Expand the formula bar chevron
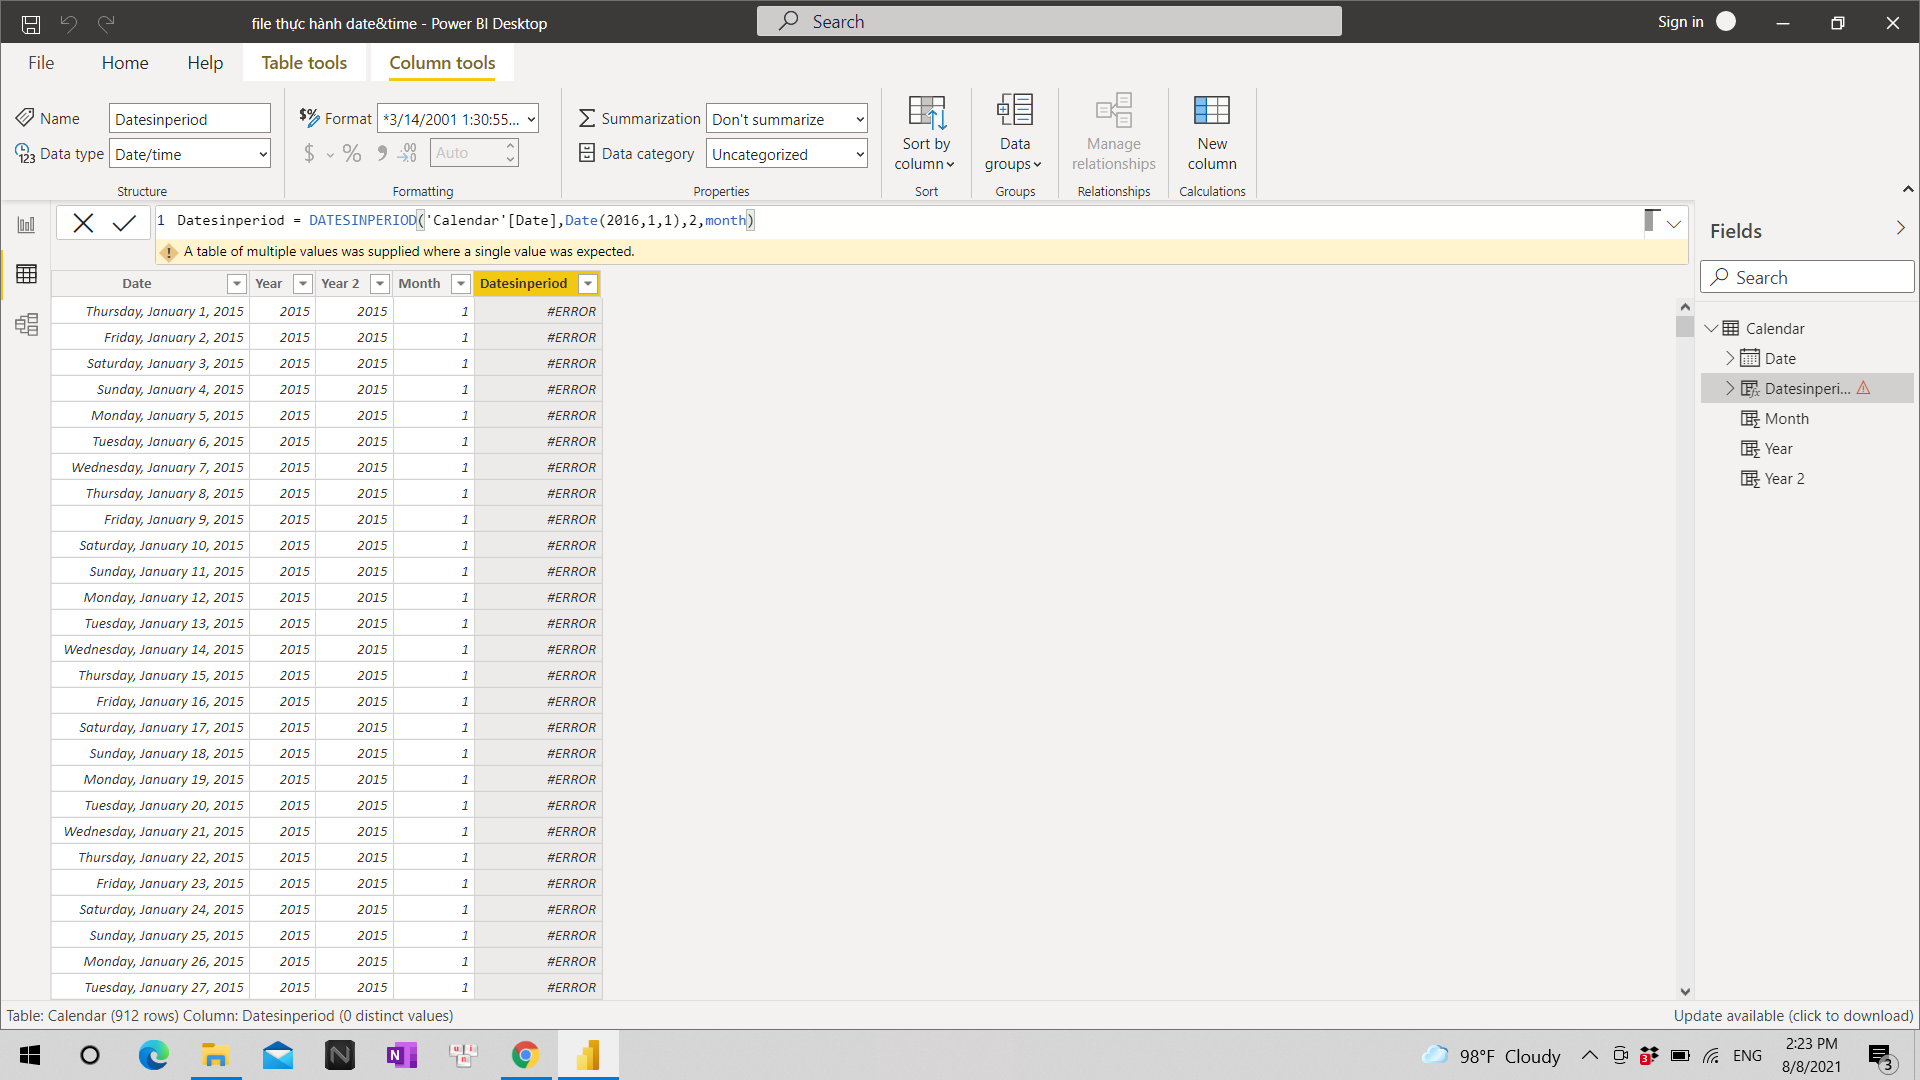The height and width of the screenshot is (1080, 1920). tap(1674, 223)
